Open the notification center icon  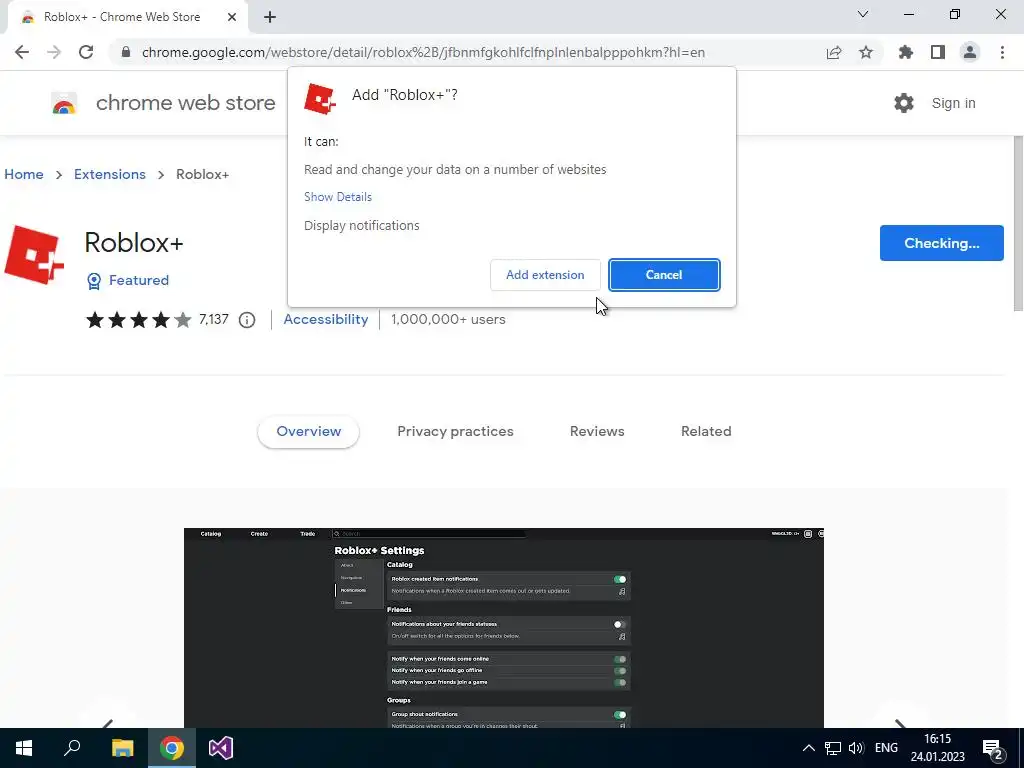tap(993, 748)
